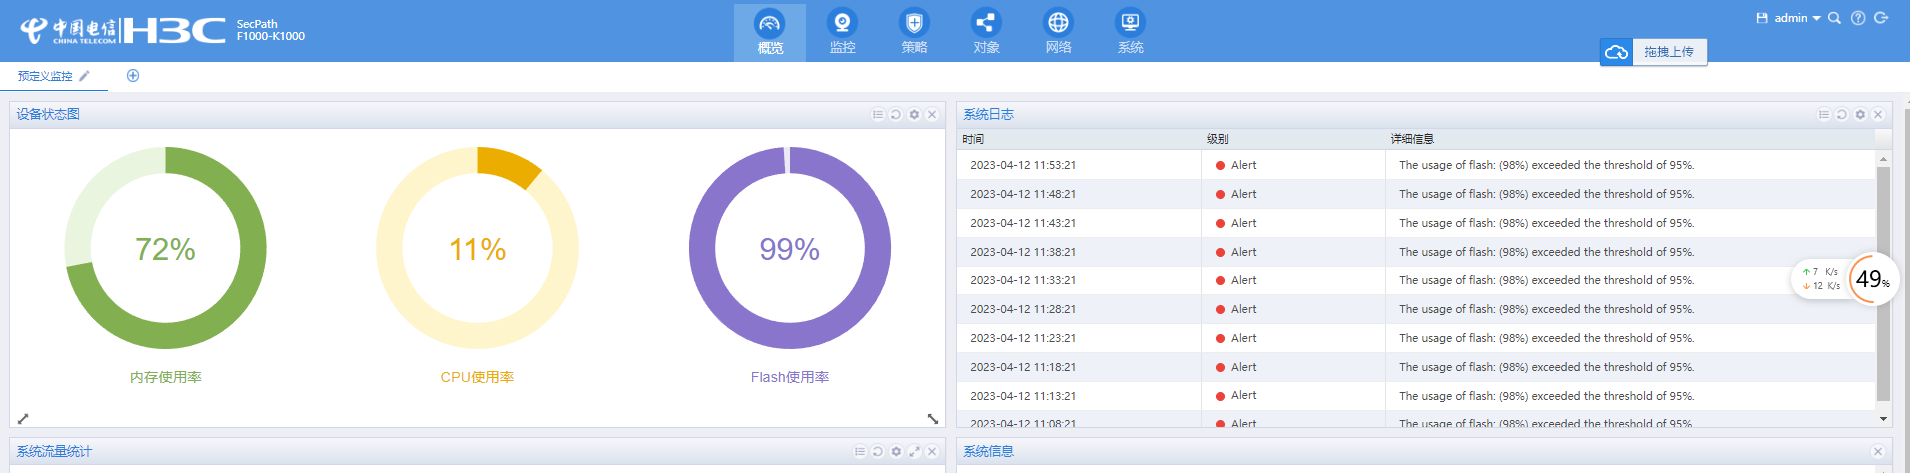The width and height of the screenshot is (1910, 473).
Task: Open settings gear of 系统日志 panel
Action: coord(1860,115)
